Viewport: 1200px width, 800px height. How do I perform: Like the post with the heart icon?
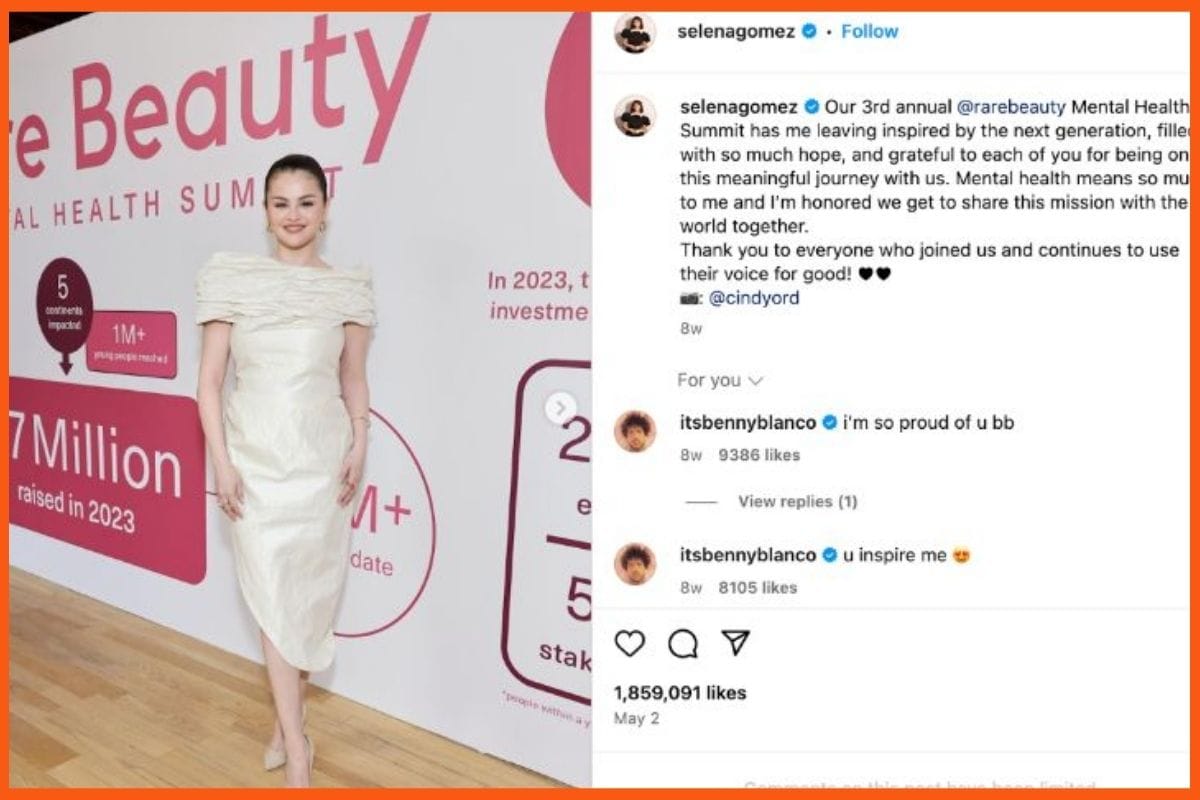(x=629, y=644)
